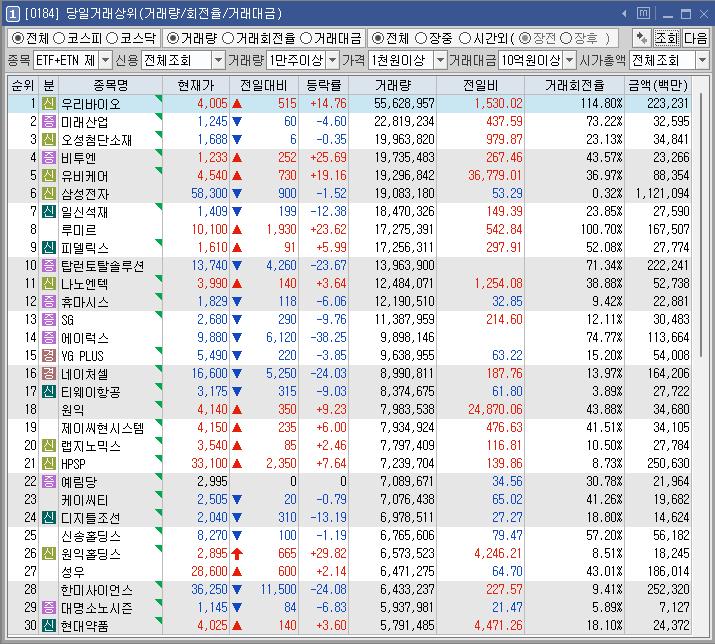Click the 경 badge icon for VG PLUS
Screen dimensions: 715x644
pos(49,355)
